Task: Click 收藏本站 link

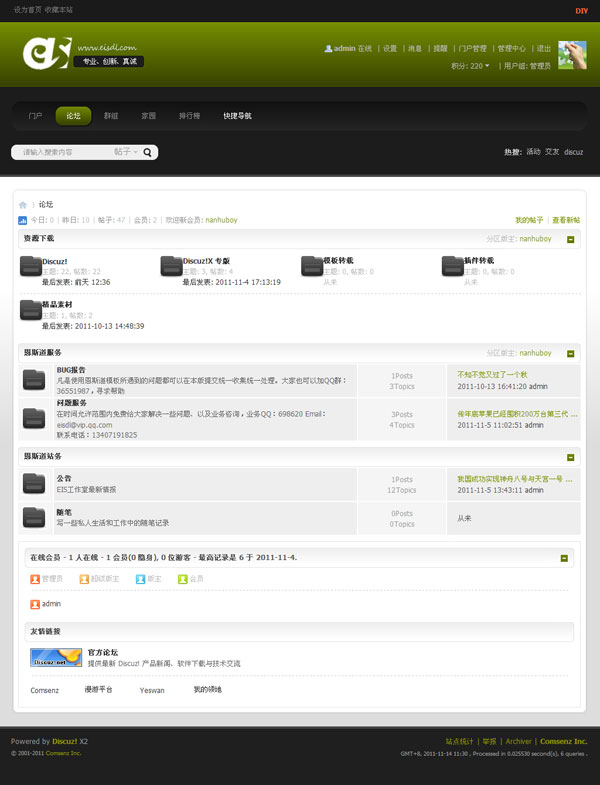Action: [59, 10]
